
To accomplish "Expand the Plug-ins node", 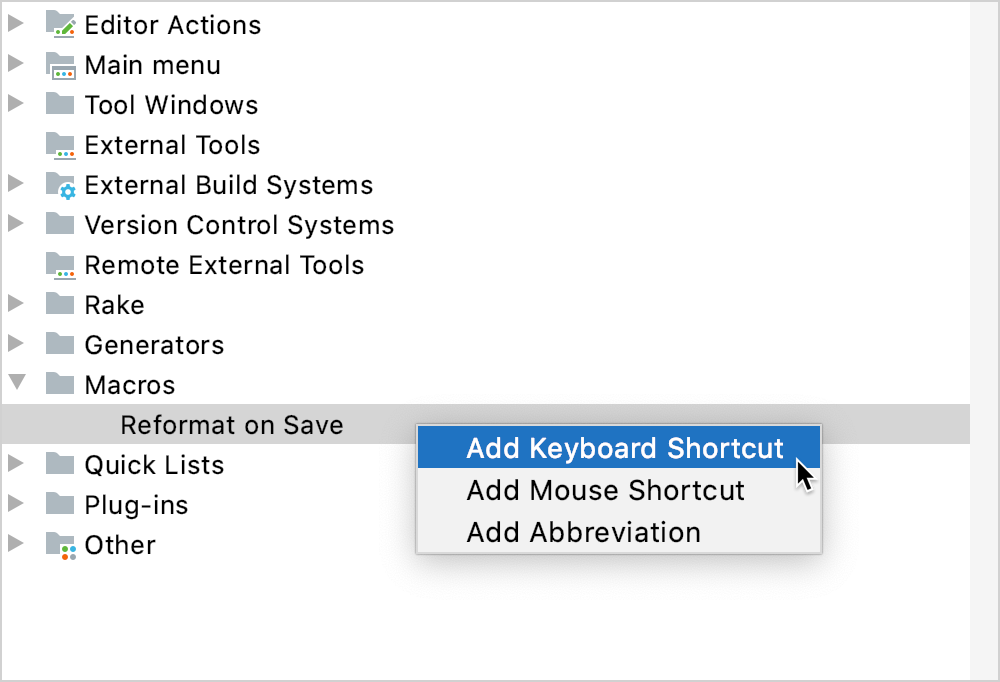I will coord(16,505).
